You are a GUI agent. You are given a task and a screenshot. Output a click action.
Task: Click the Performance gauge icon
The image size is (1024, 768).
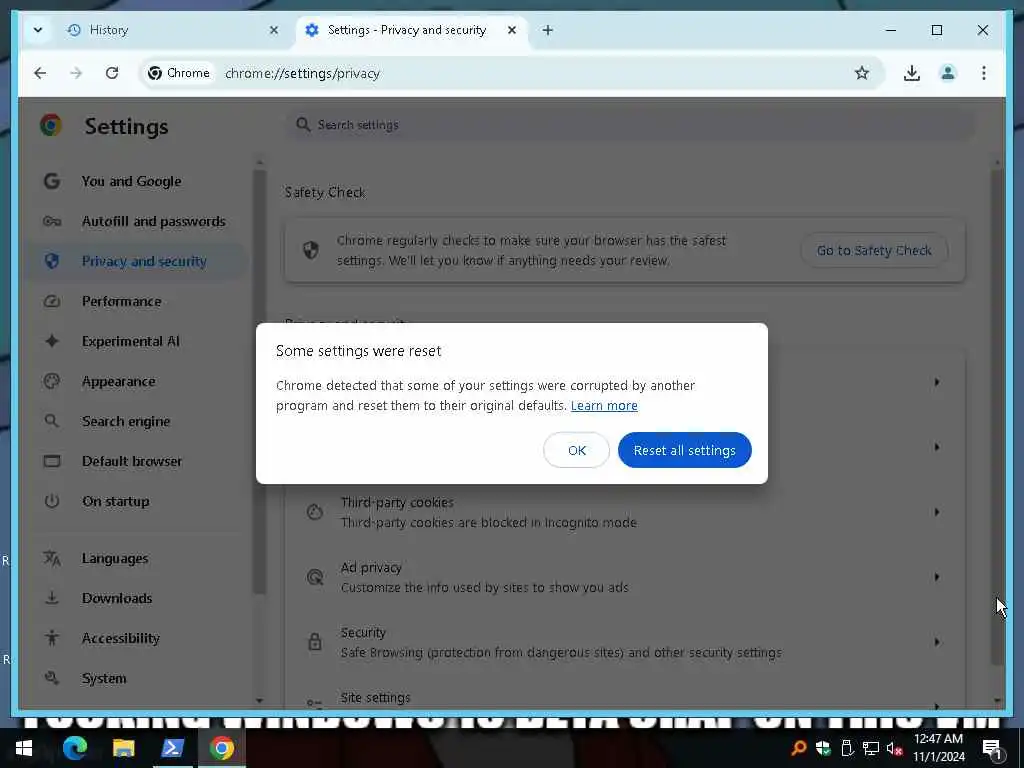[52, 301]
